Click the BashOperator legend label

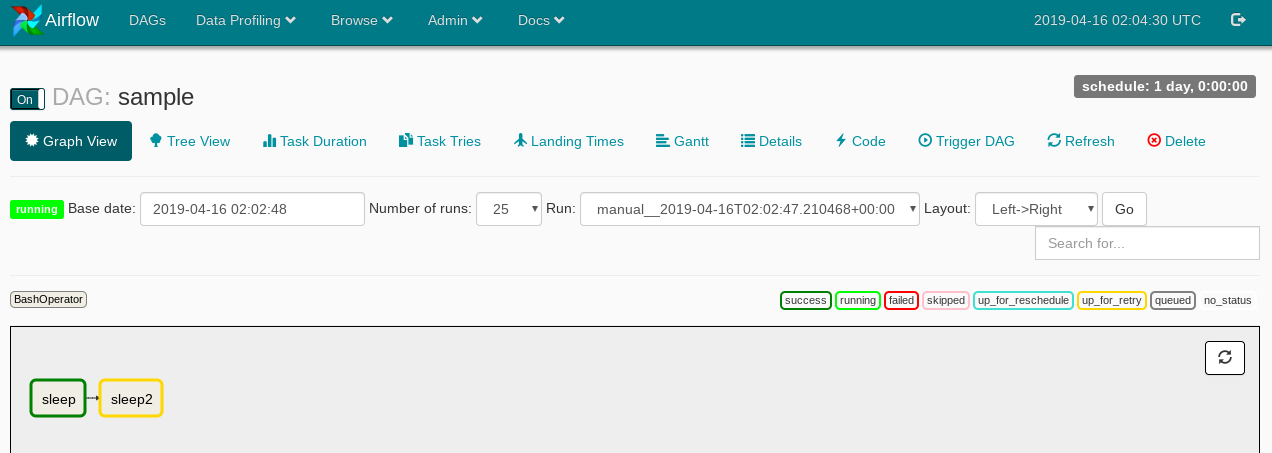click(48, 299)
